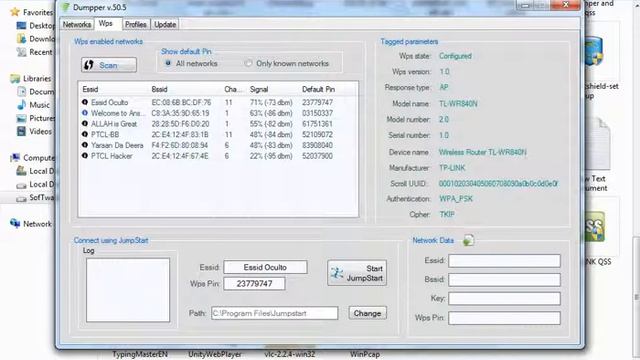Click Model name value TL-WR840N
This screenshot has height=360, width=640.
click(458, 104)
